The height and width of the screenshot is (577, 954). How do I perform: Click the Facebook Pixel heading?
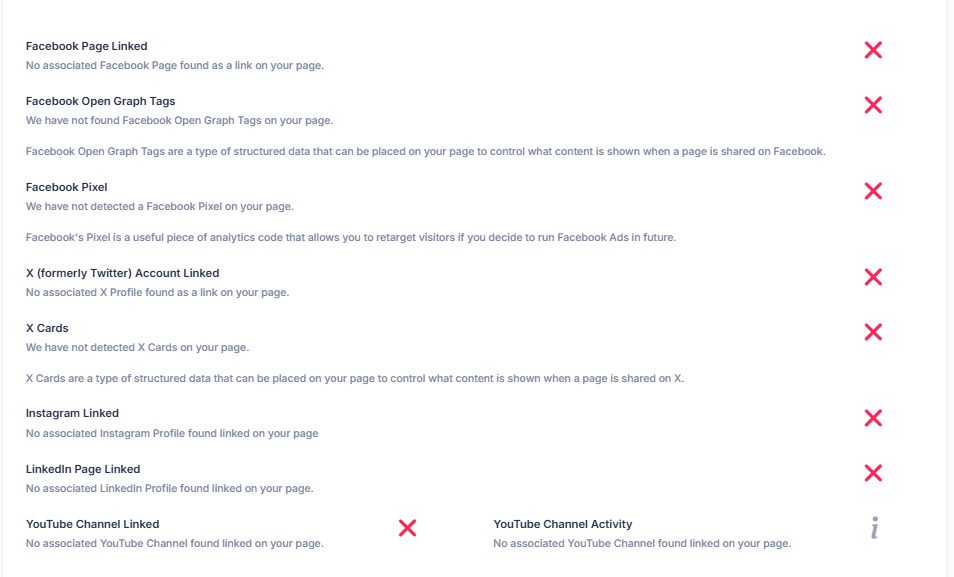click(67, 187)
